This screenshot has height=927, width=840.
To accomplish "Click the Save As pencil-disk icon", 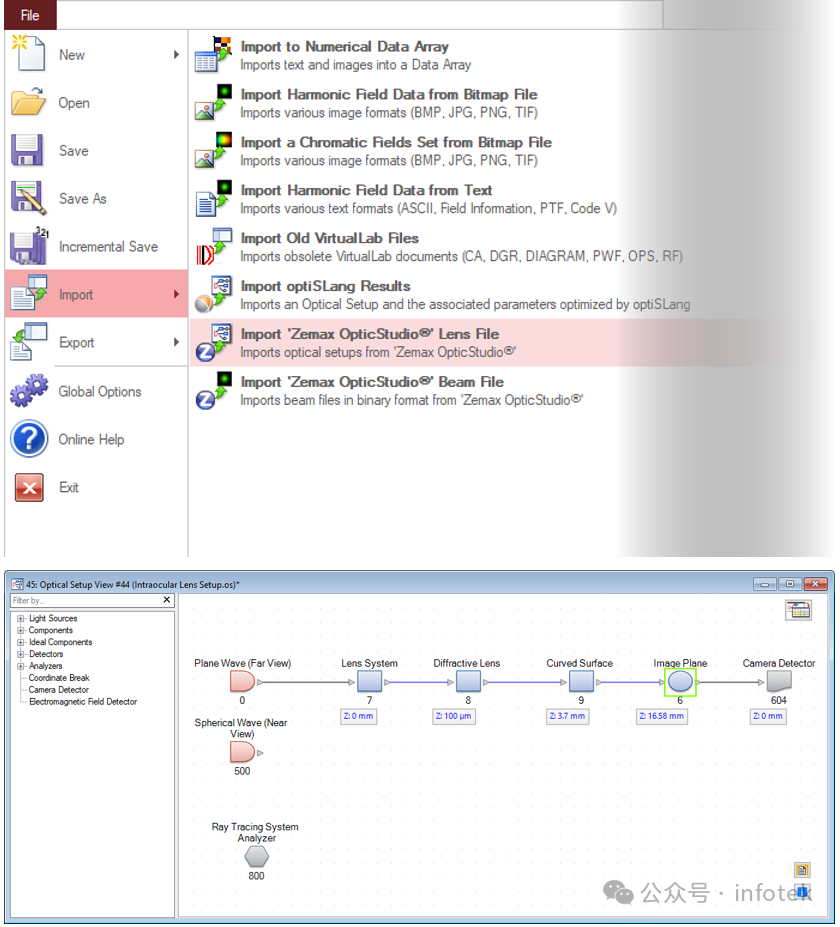I will click(x=28, y=197).
